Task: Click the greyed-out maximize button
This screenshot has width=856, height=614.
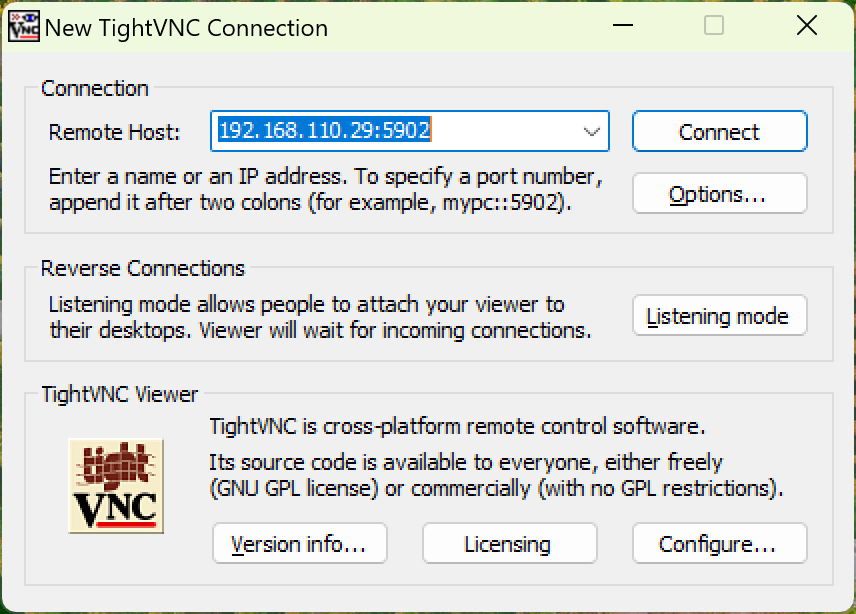Action: point(713,27)
